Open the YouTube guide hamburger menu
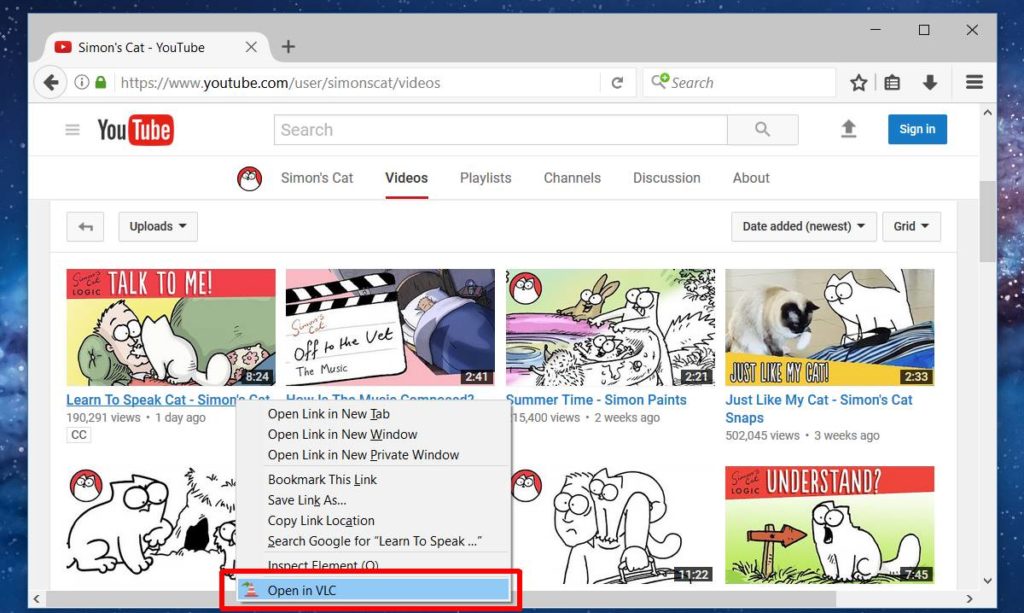 click(x=71, y=129)
